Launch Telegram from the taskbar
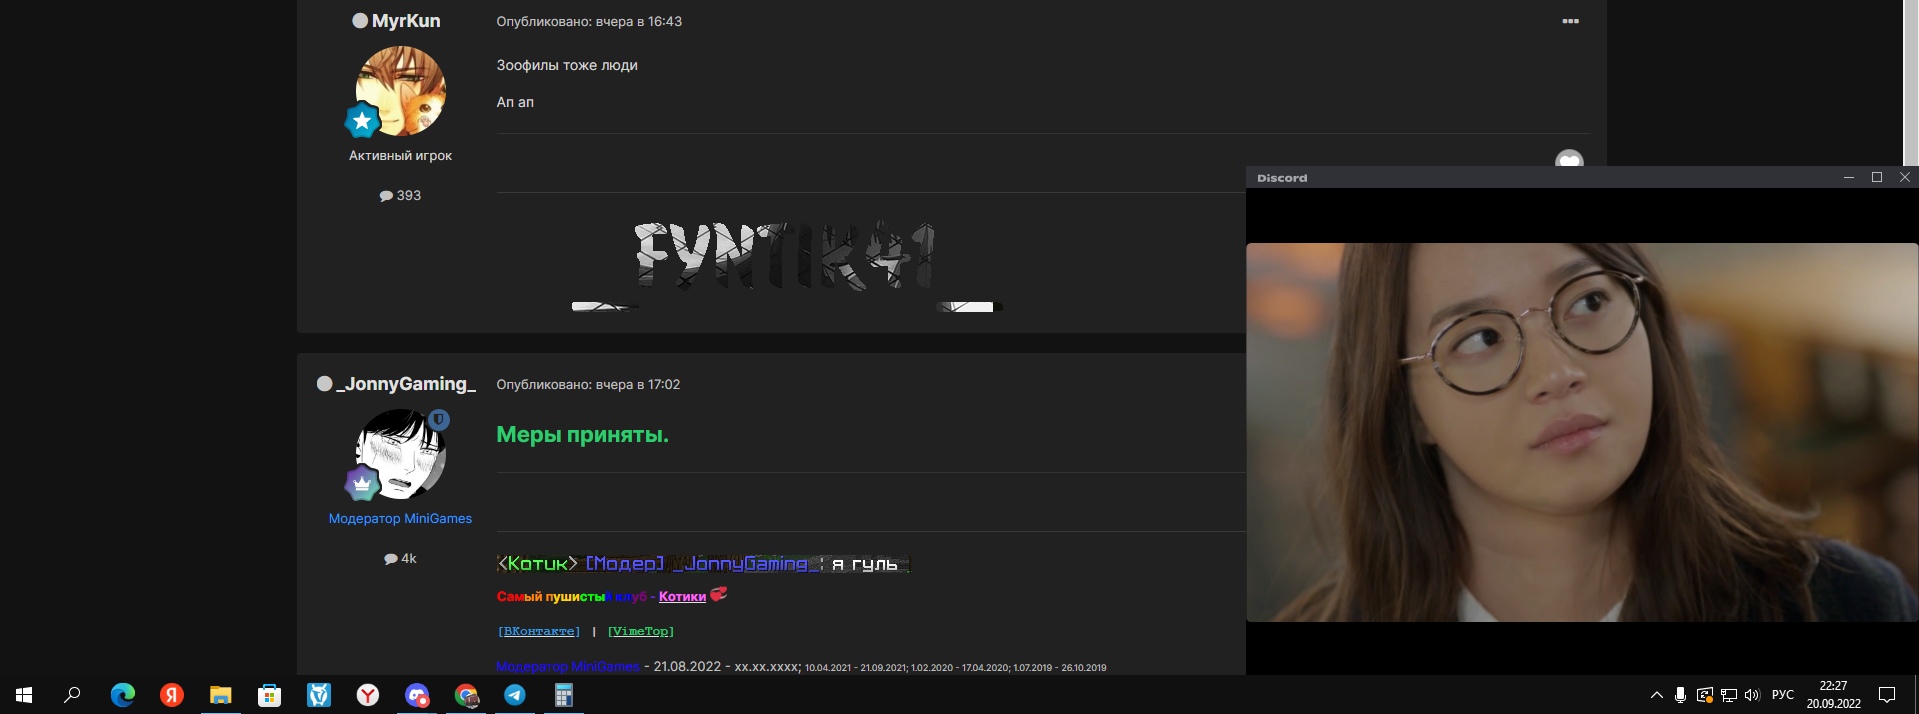Screen dimensions: 1919x714 coord(515,695)
